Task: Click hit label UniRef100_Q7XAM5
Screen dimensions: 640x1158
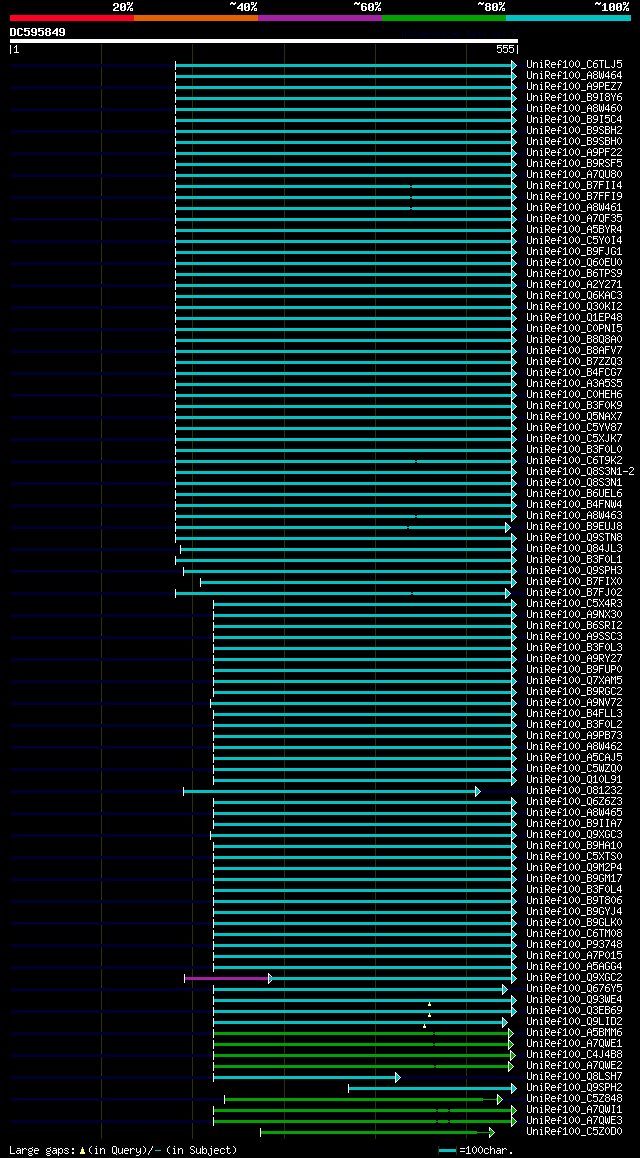Action: click(574, 681)
